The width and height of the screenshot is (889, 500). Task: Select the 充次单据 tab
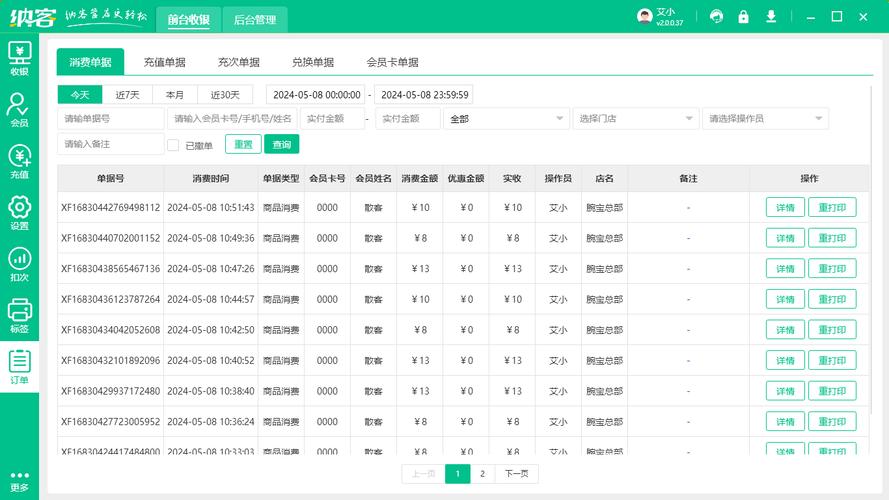coord(239,62)
